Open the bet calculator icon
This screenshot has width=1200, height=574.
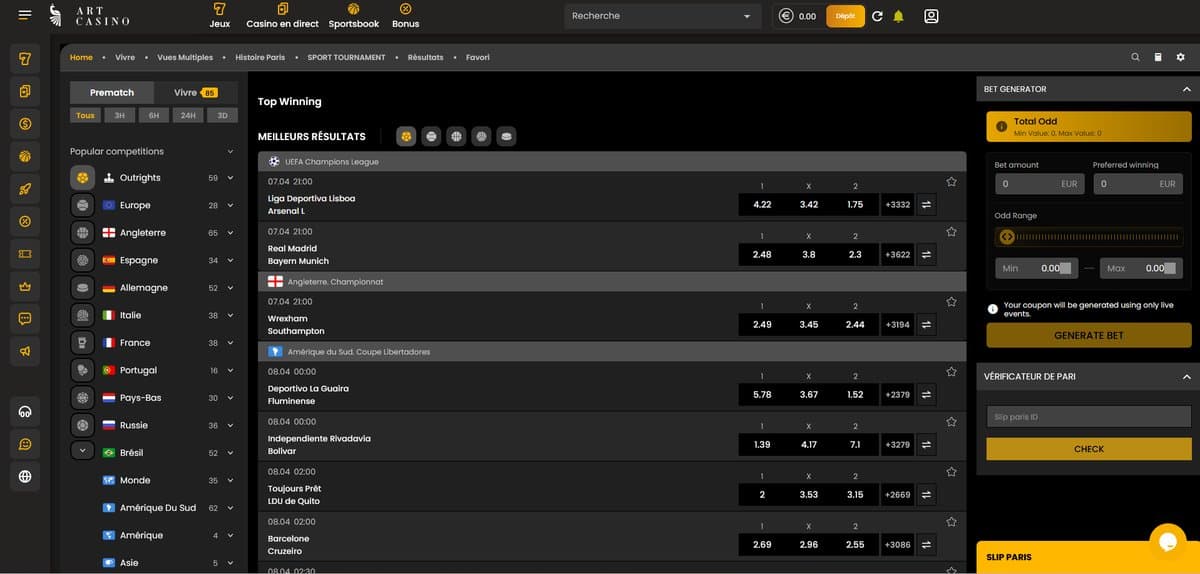1158,57
